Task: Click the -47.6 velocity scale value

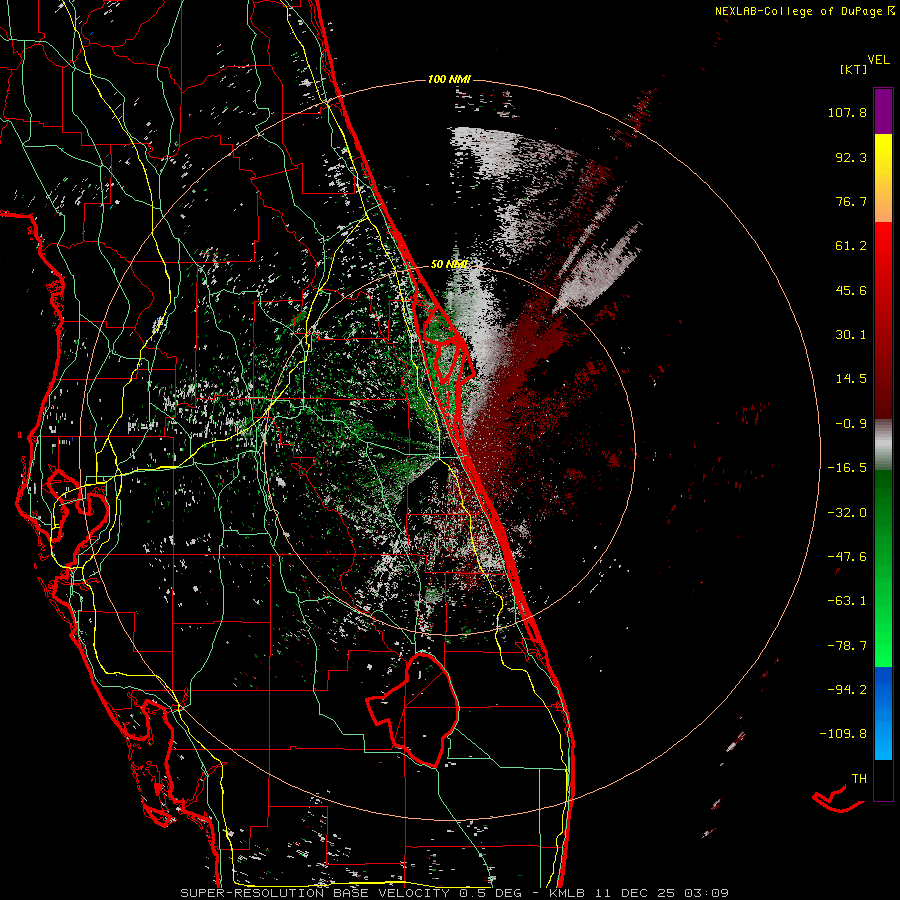Action: (847, 556)
